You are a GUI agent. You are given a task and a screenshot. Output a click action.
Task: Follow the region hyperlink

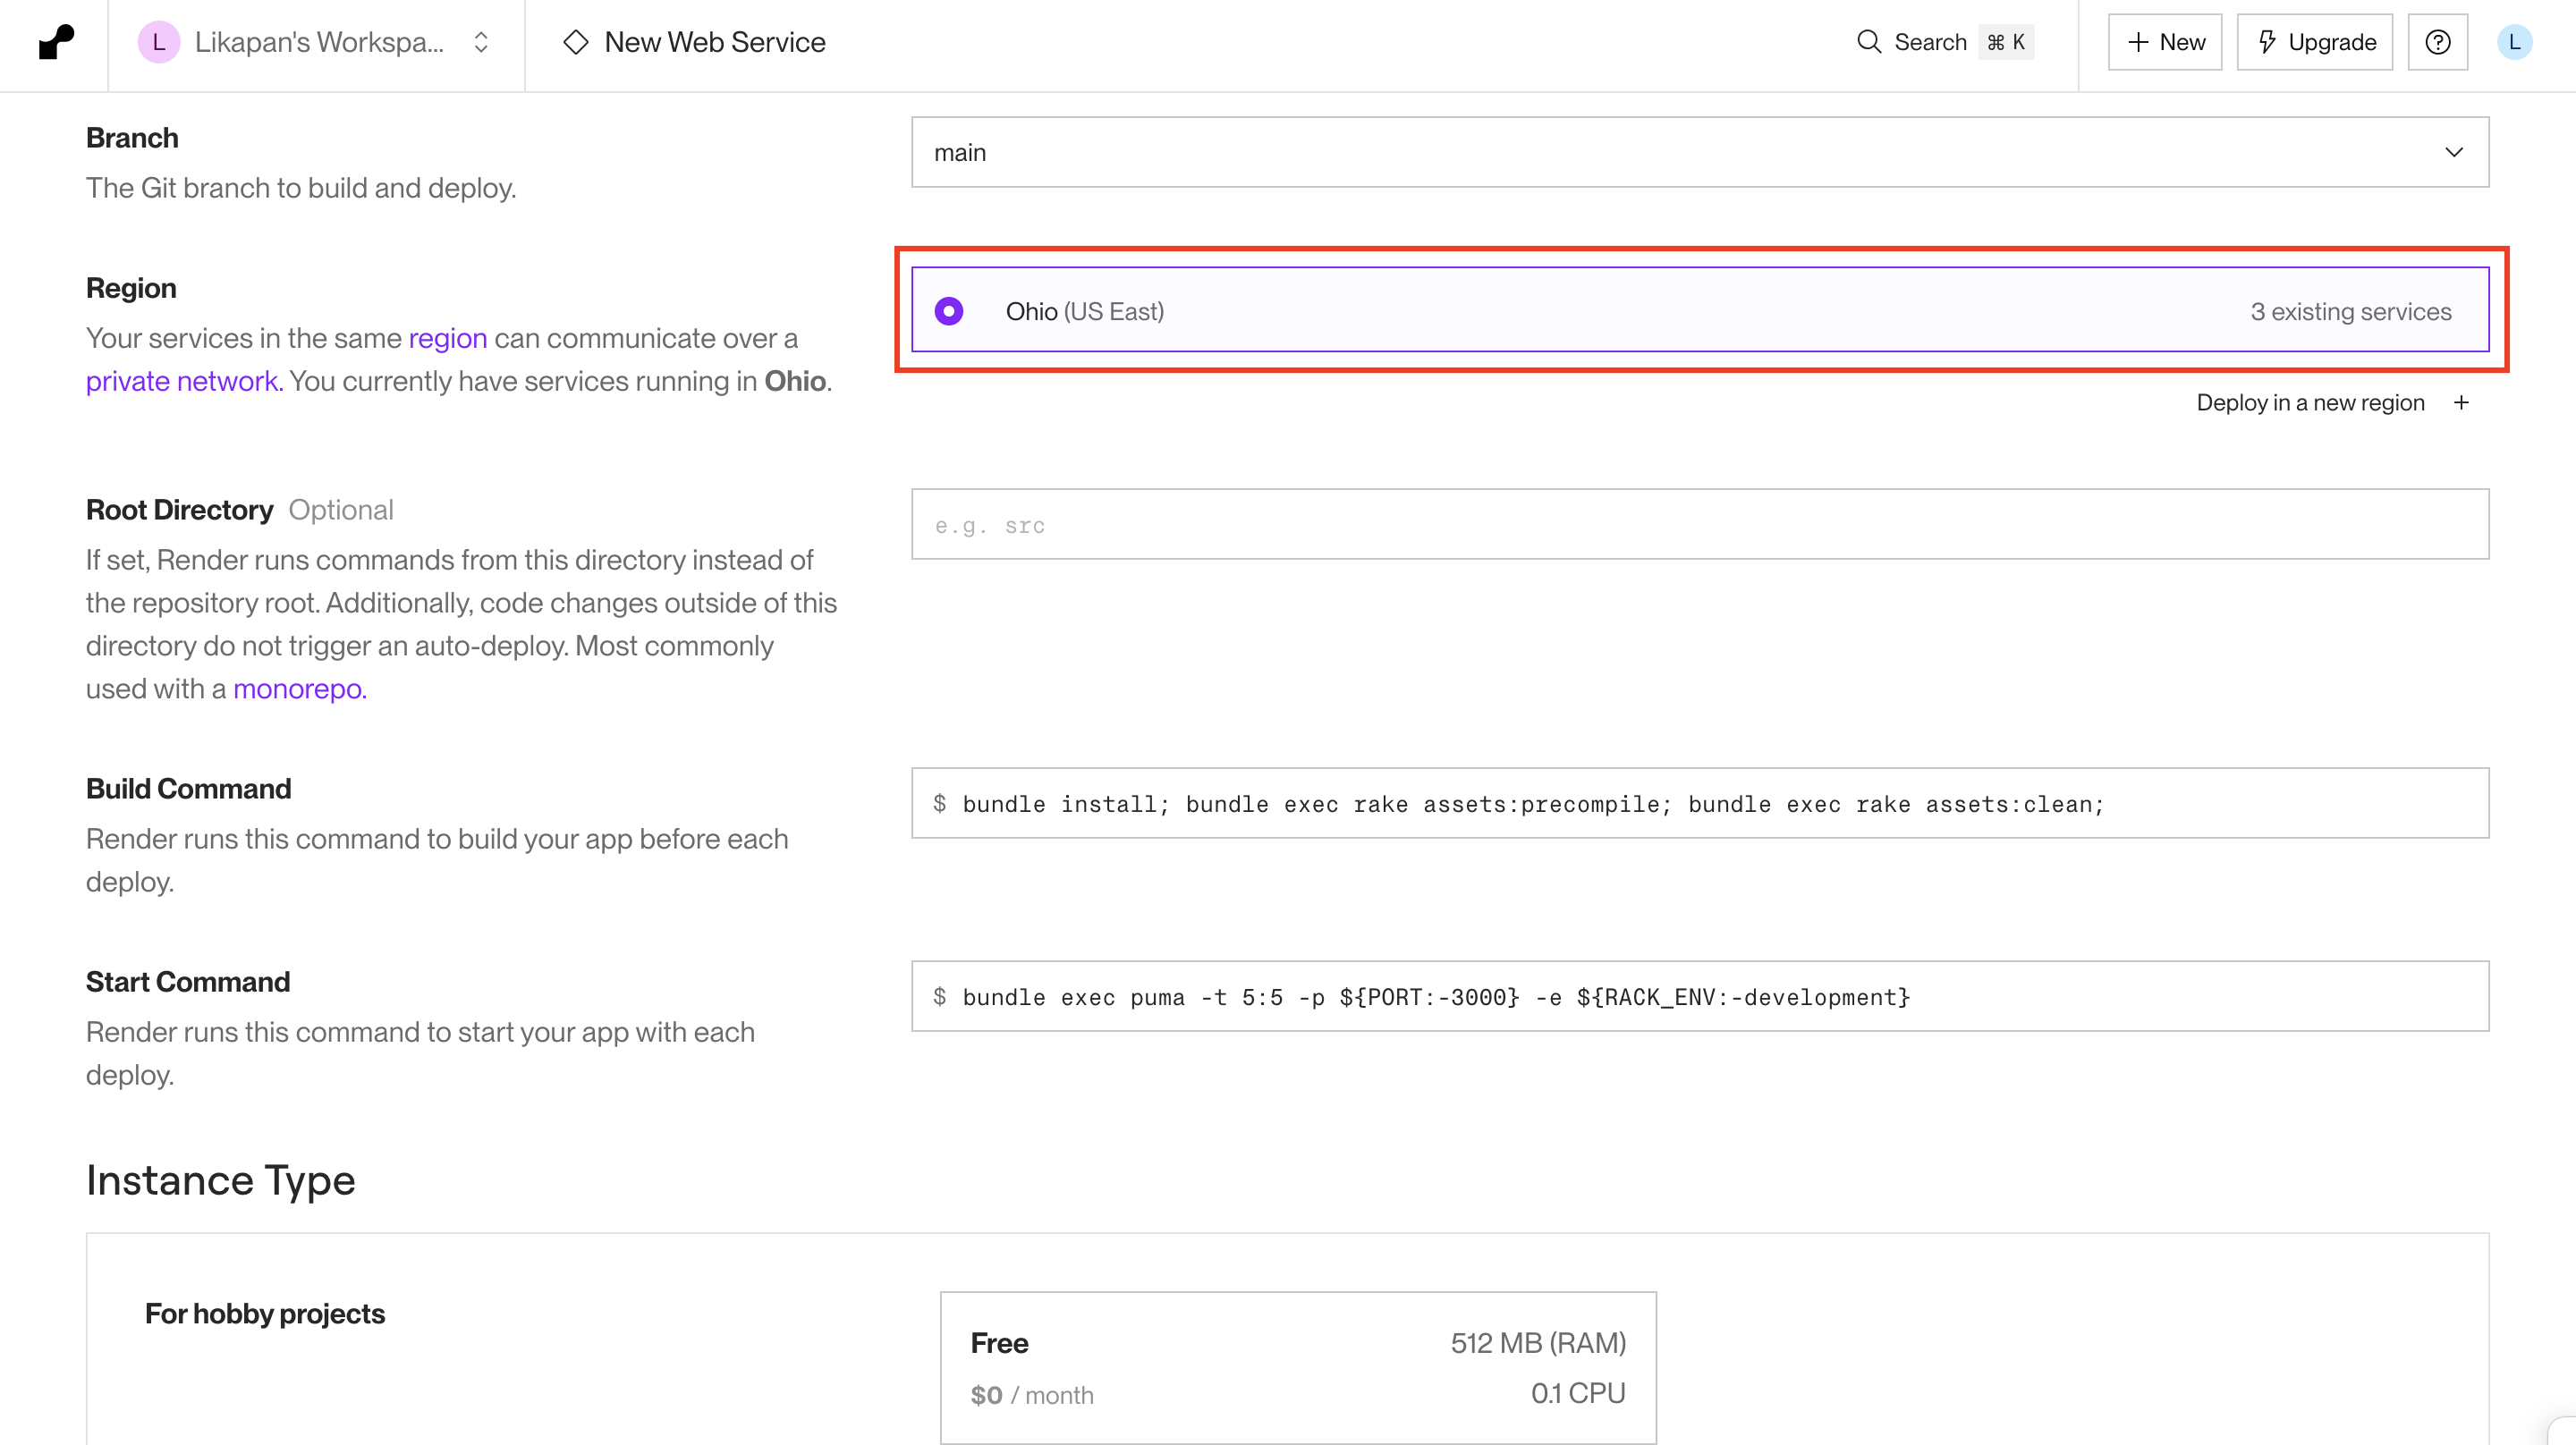[x=447, y=338]
